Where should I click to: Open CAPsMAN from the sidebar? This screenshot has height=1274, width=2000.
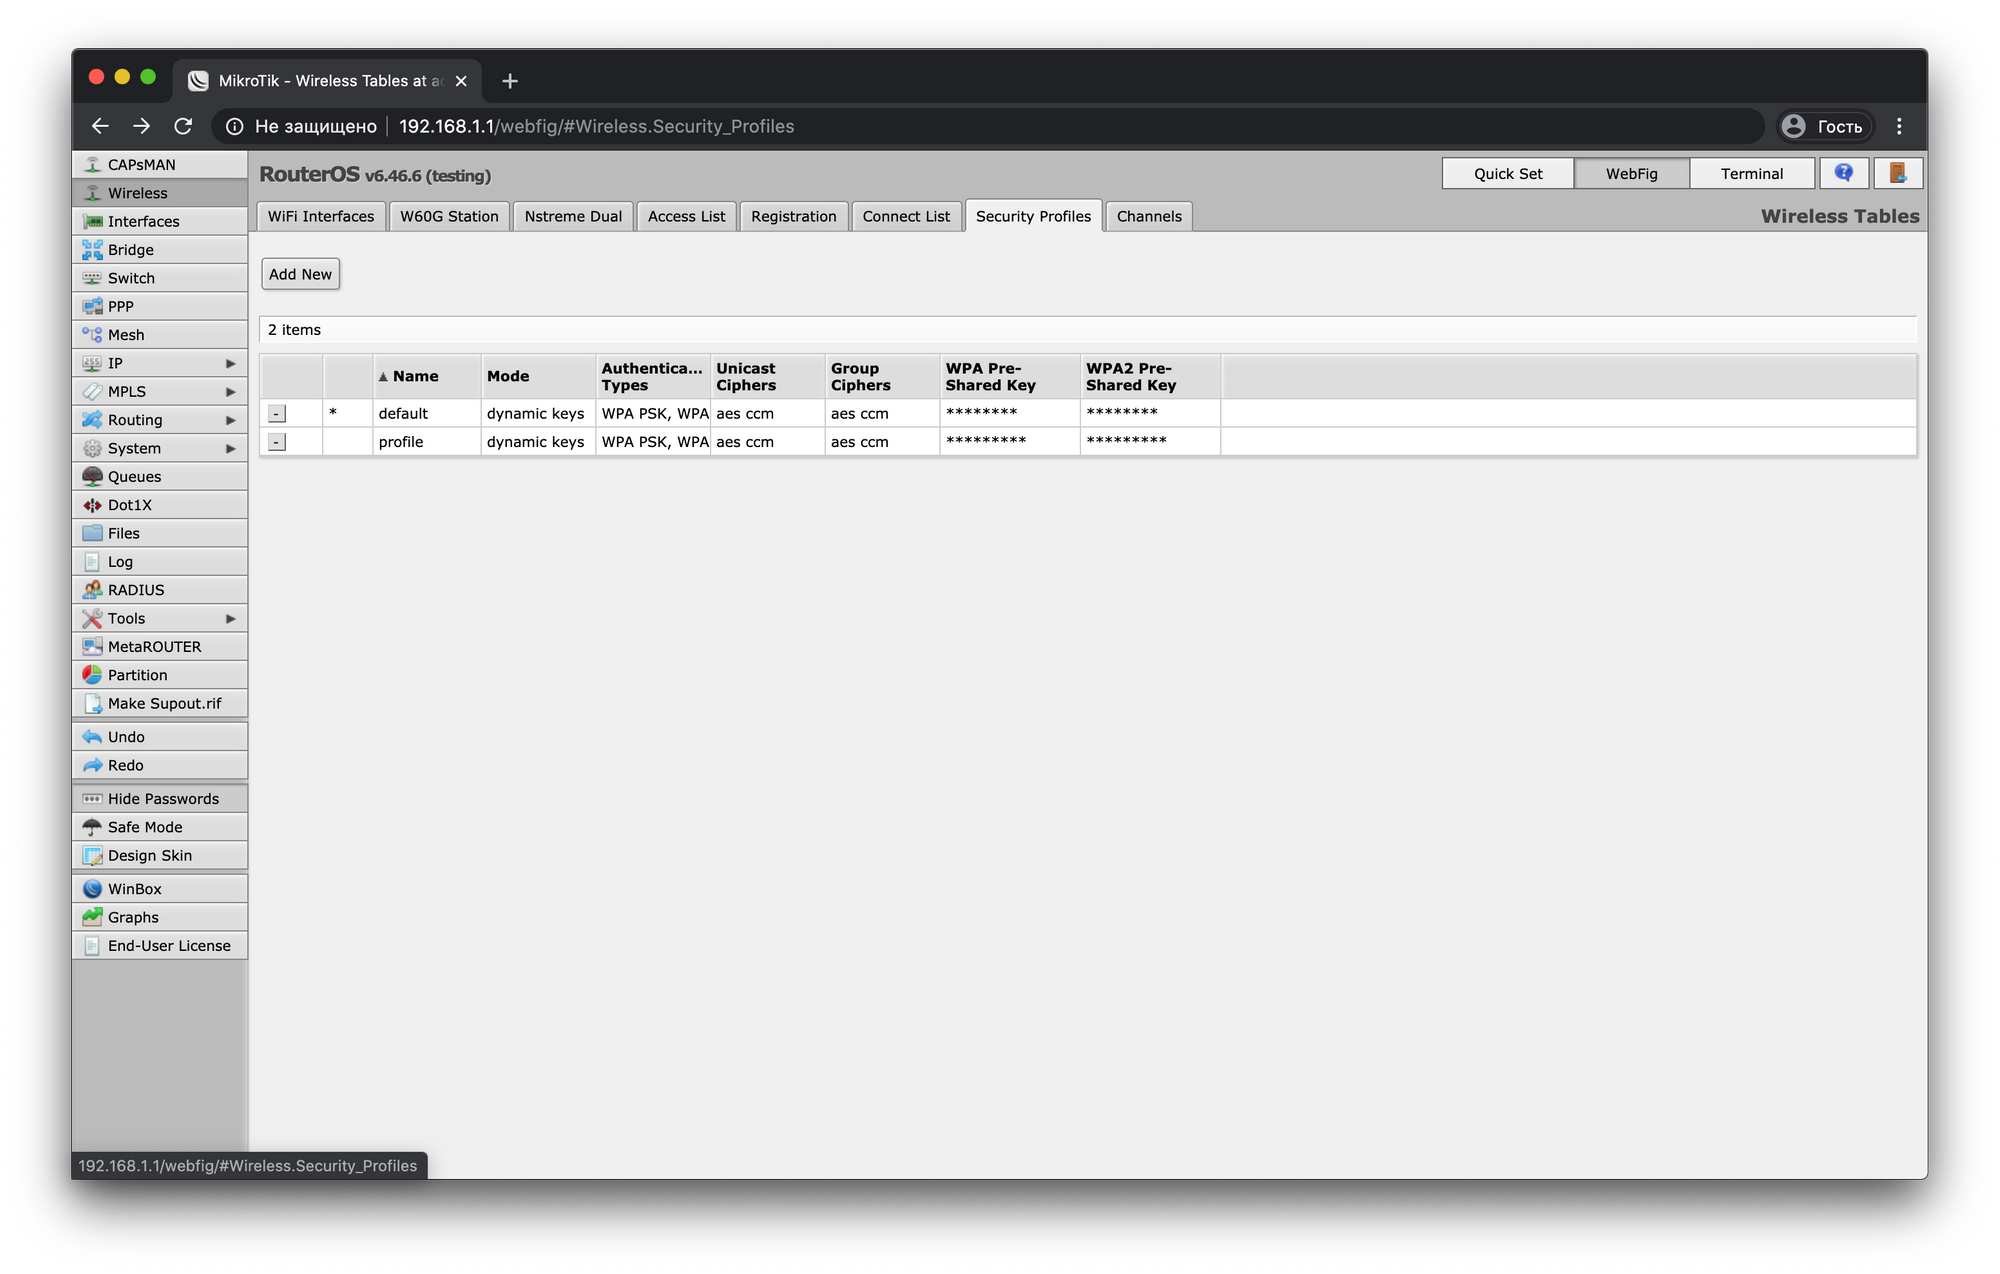[160, 164]
